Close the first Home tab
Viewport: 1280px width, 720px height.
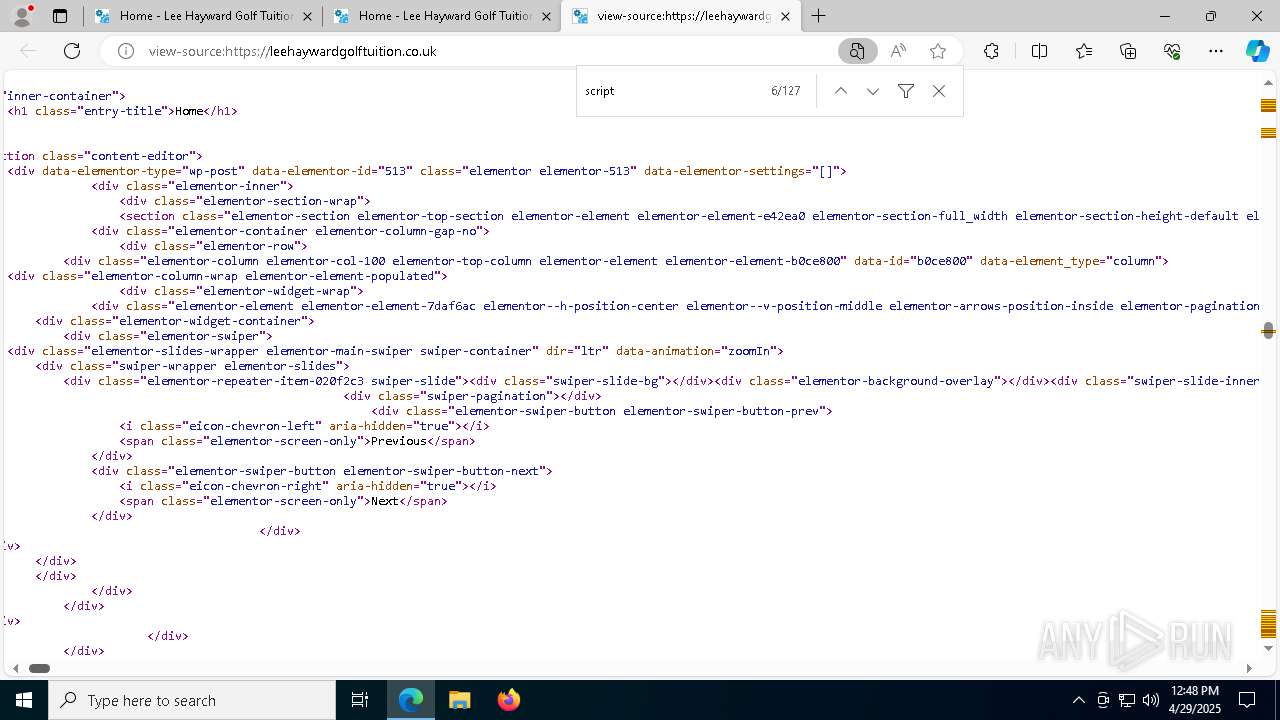pos(307,16)
